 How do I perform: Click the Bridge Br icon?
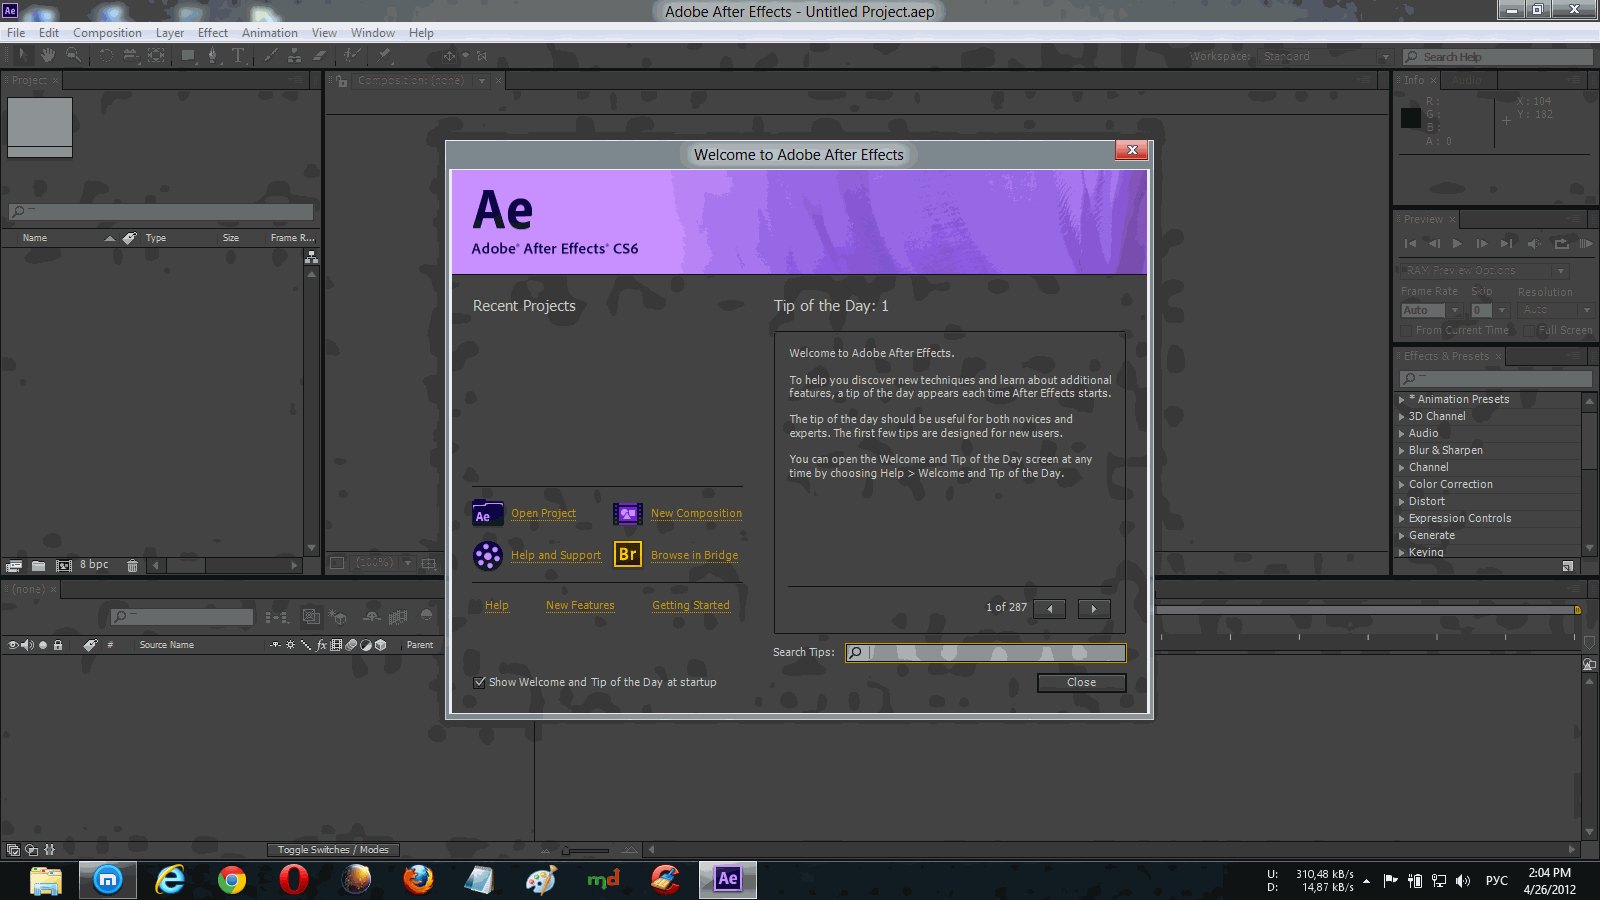(628, 554)
